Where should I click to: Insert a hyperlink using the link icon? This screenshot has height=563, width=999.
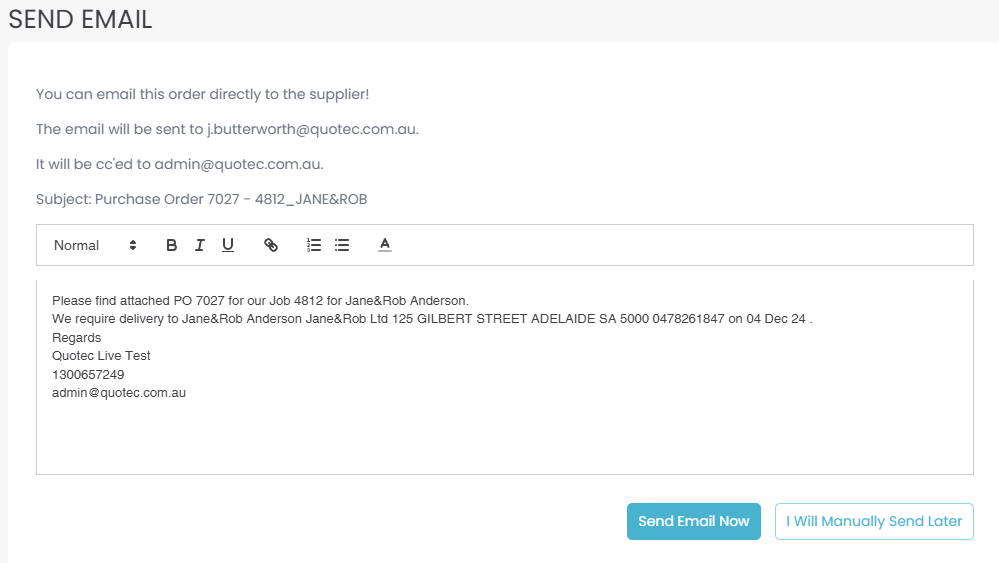271,245
